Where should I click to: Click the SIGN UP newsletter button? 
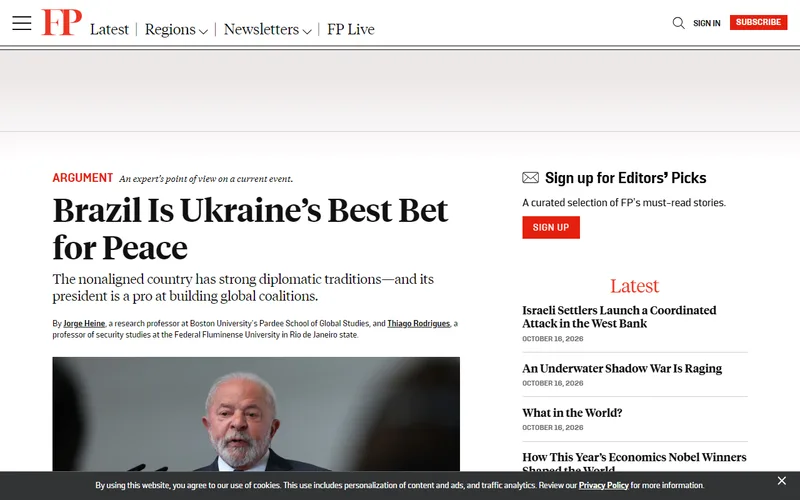point(551,228)
